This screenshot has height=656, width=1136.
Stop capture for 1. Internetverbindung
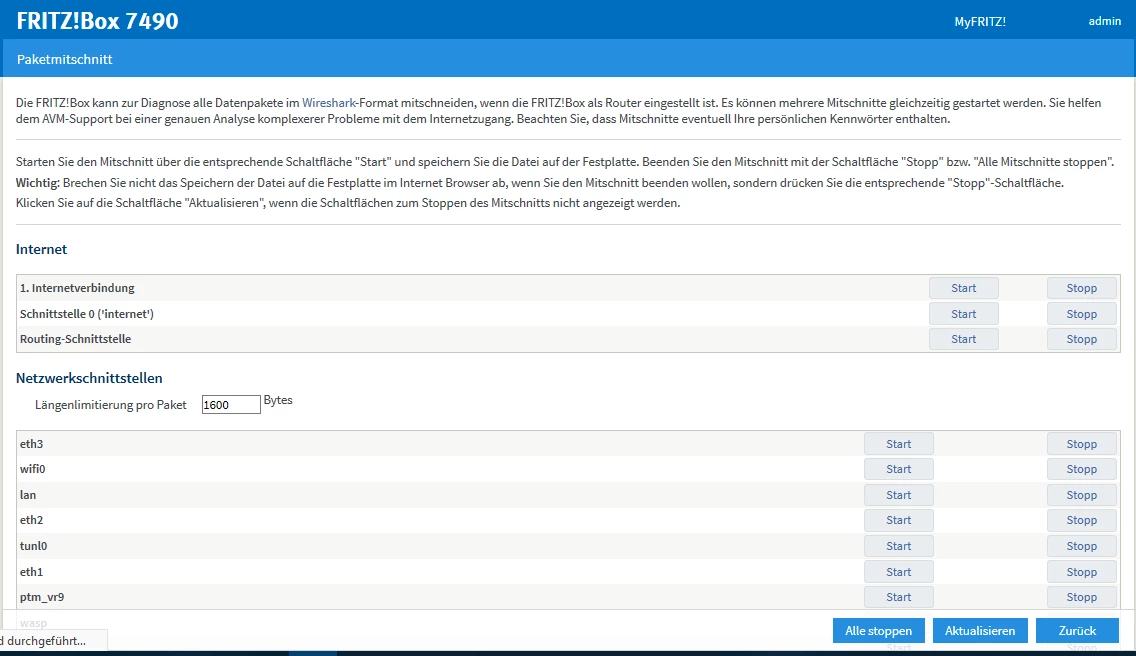[x=1082, y=288]
